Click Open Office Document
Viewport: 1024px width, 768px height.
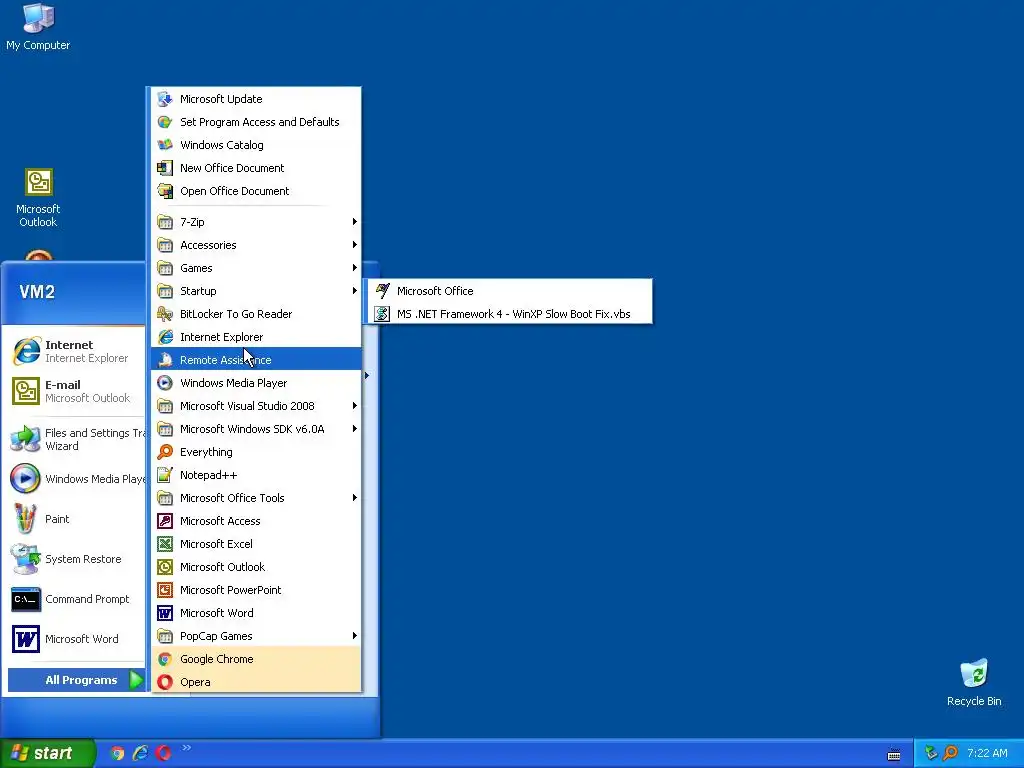(x=256, y=191)
